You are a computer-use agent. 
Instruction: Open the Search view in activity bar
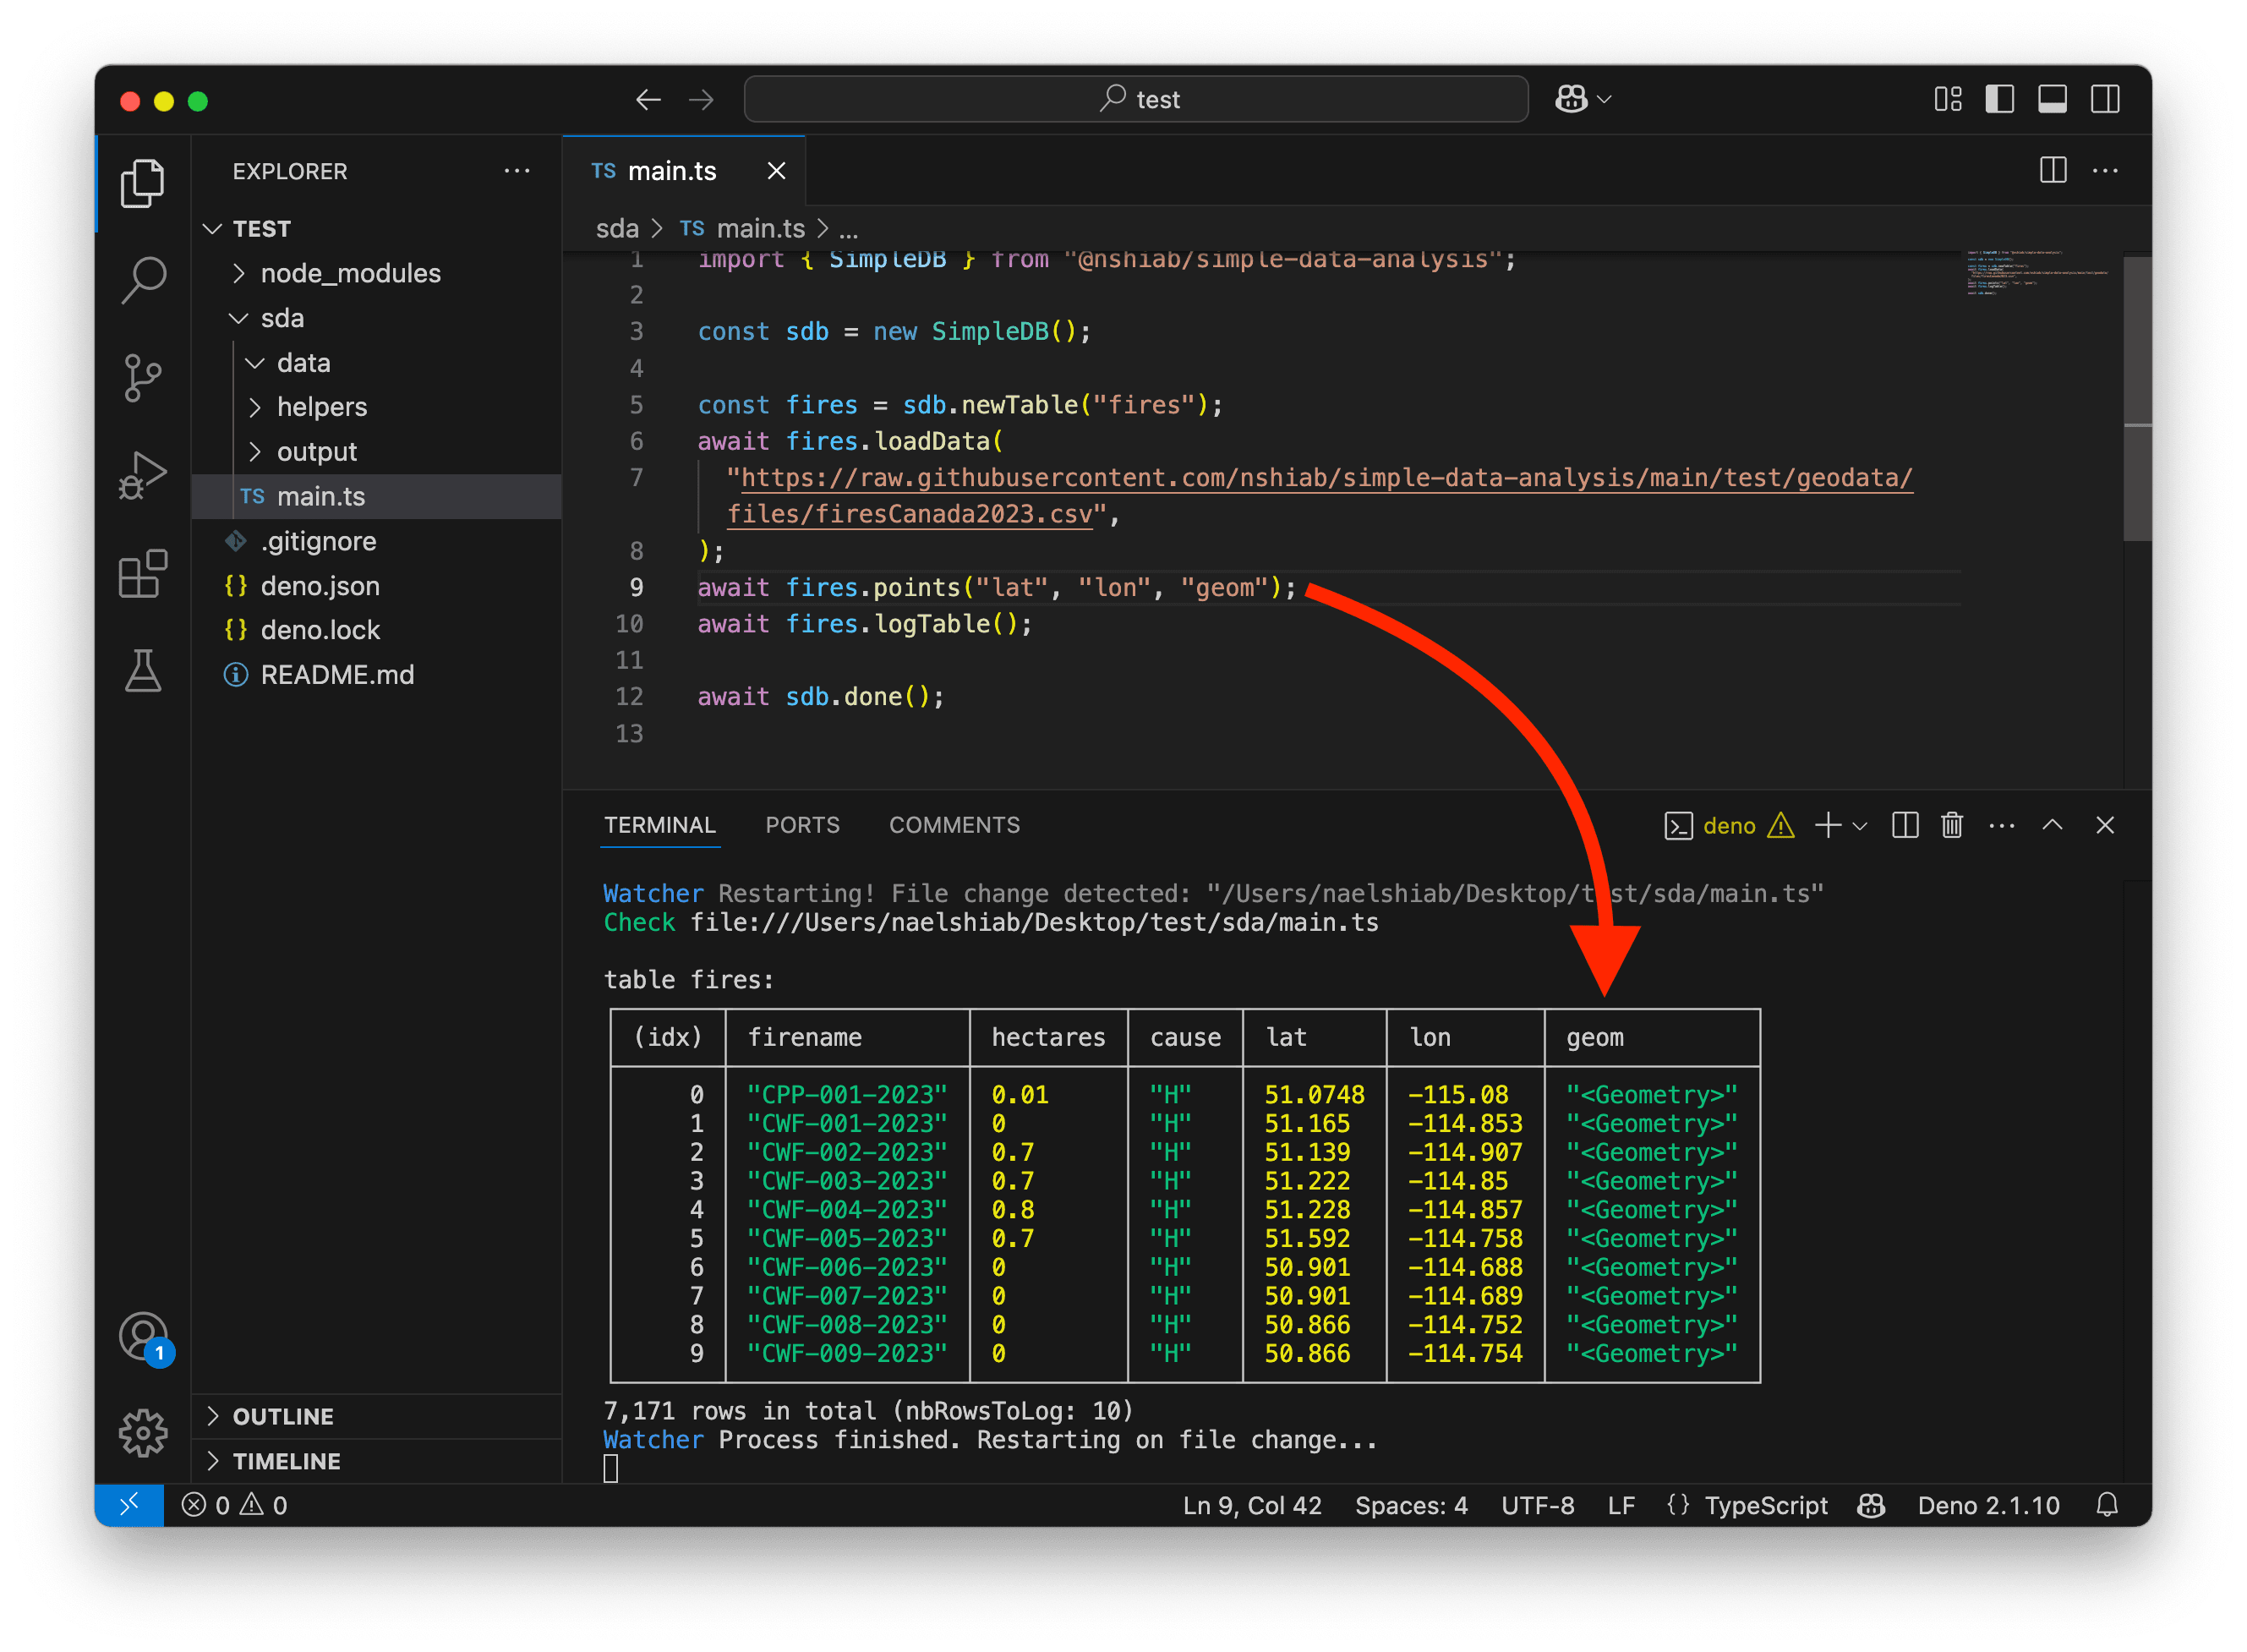point(142,280)
